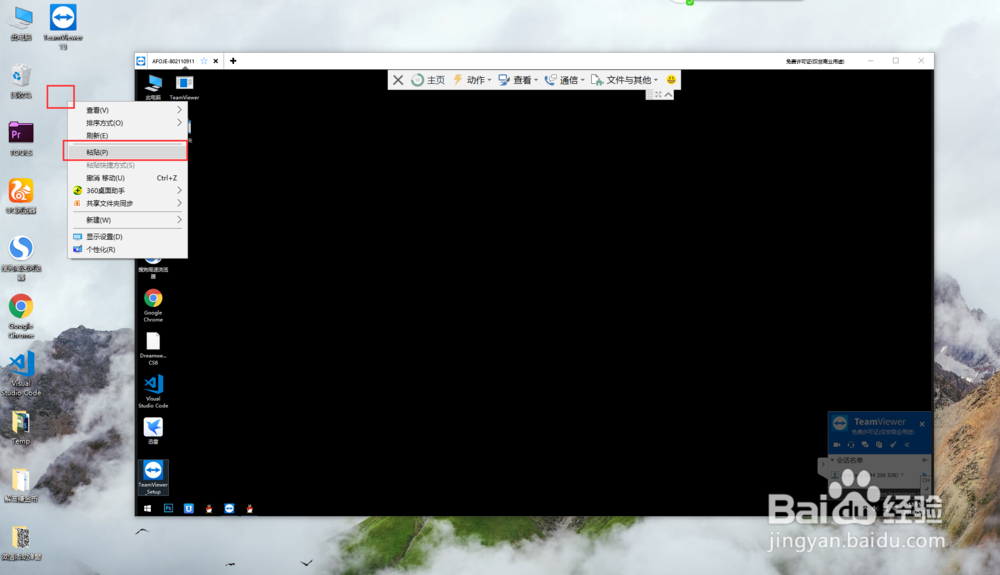Click the session tab's star icon
1000x575 pixels.
click(204, 61)
